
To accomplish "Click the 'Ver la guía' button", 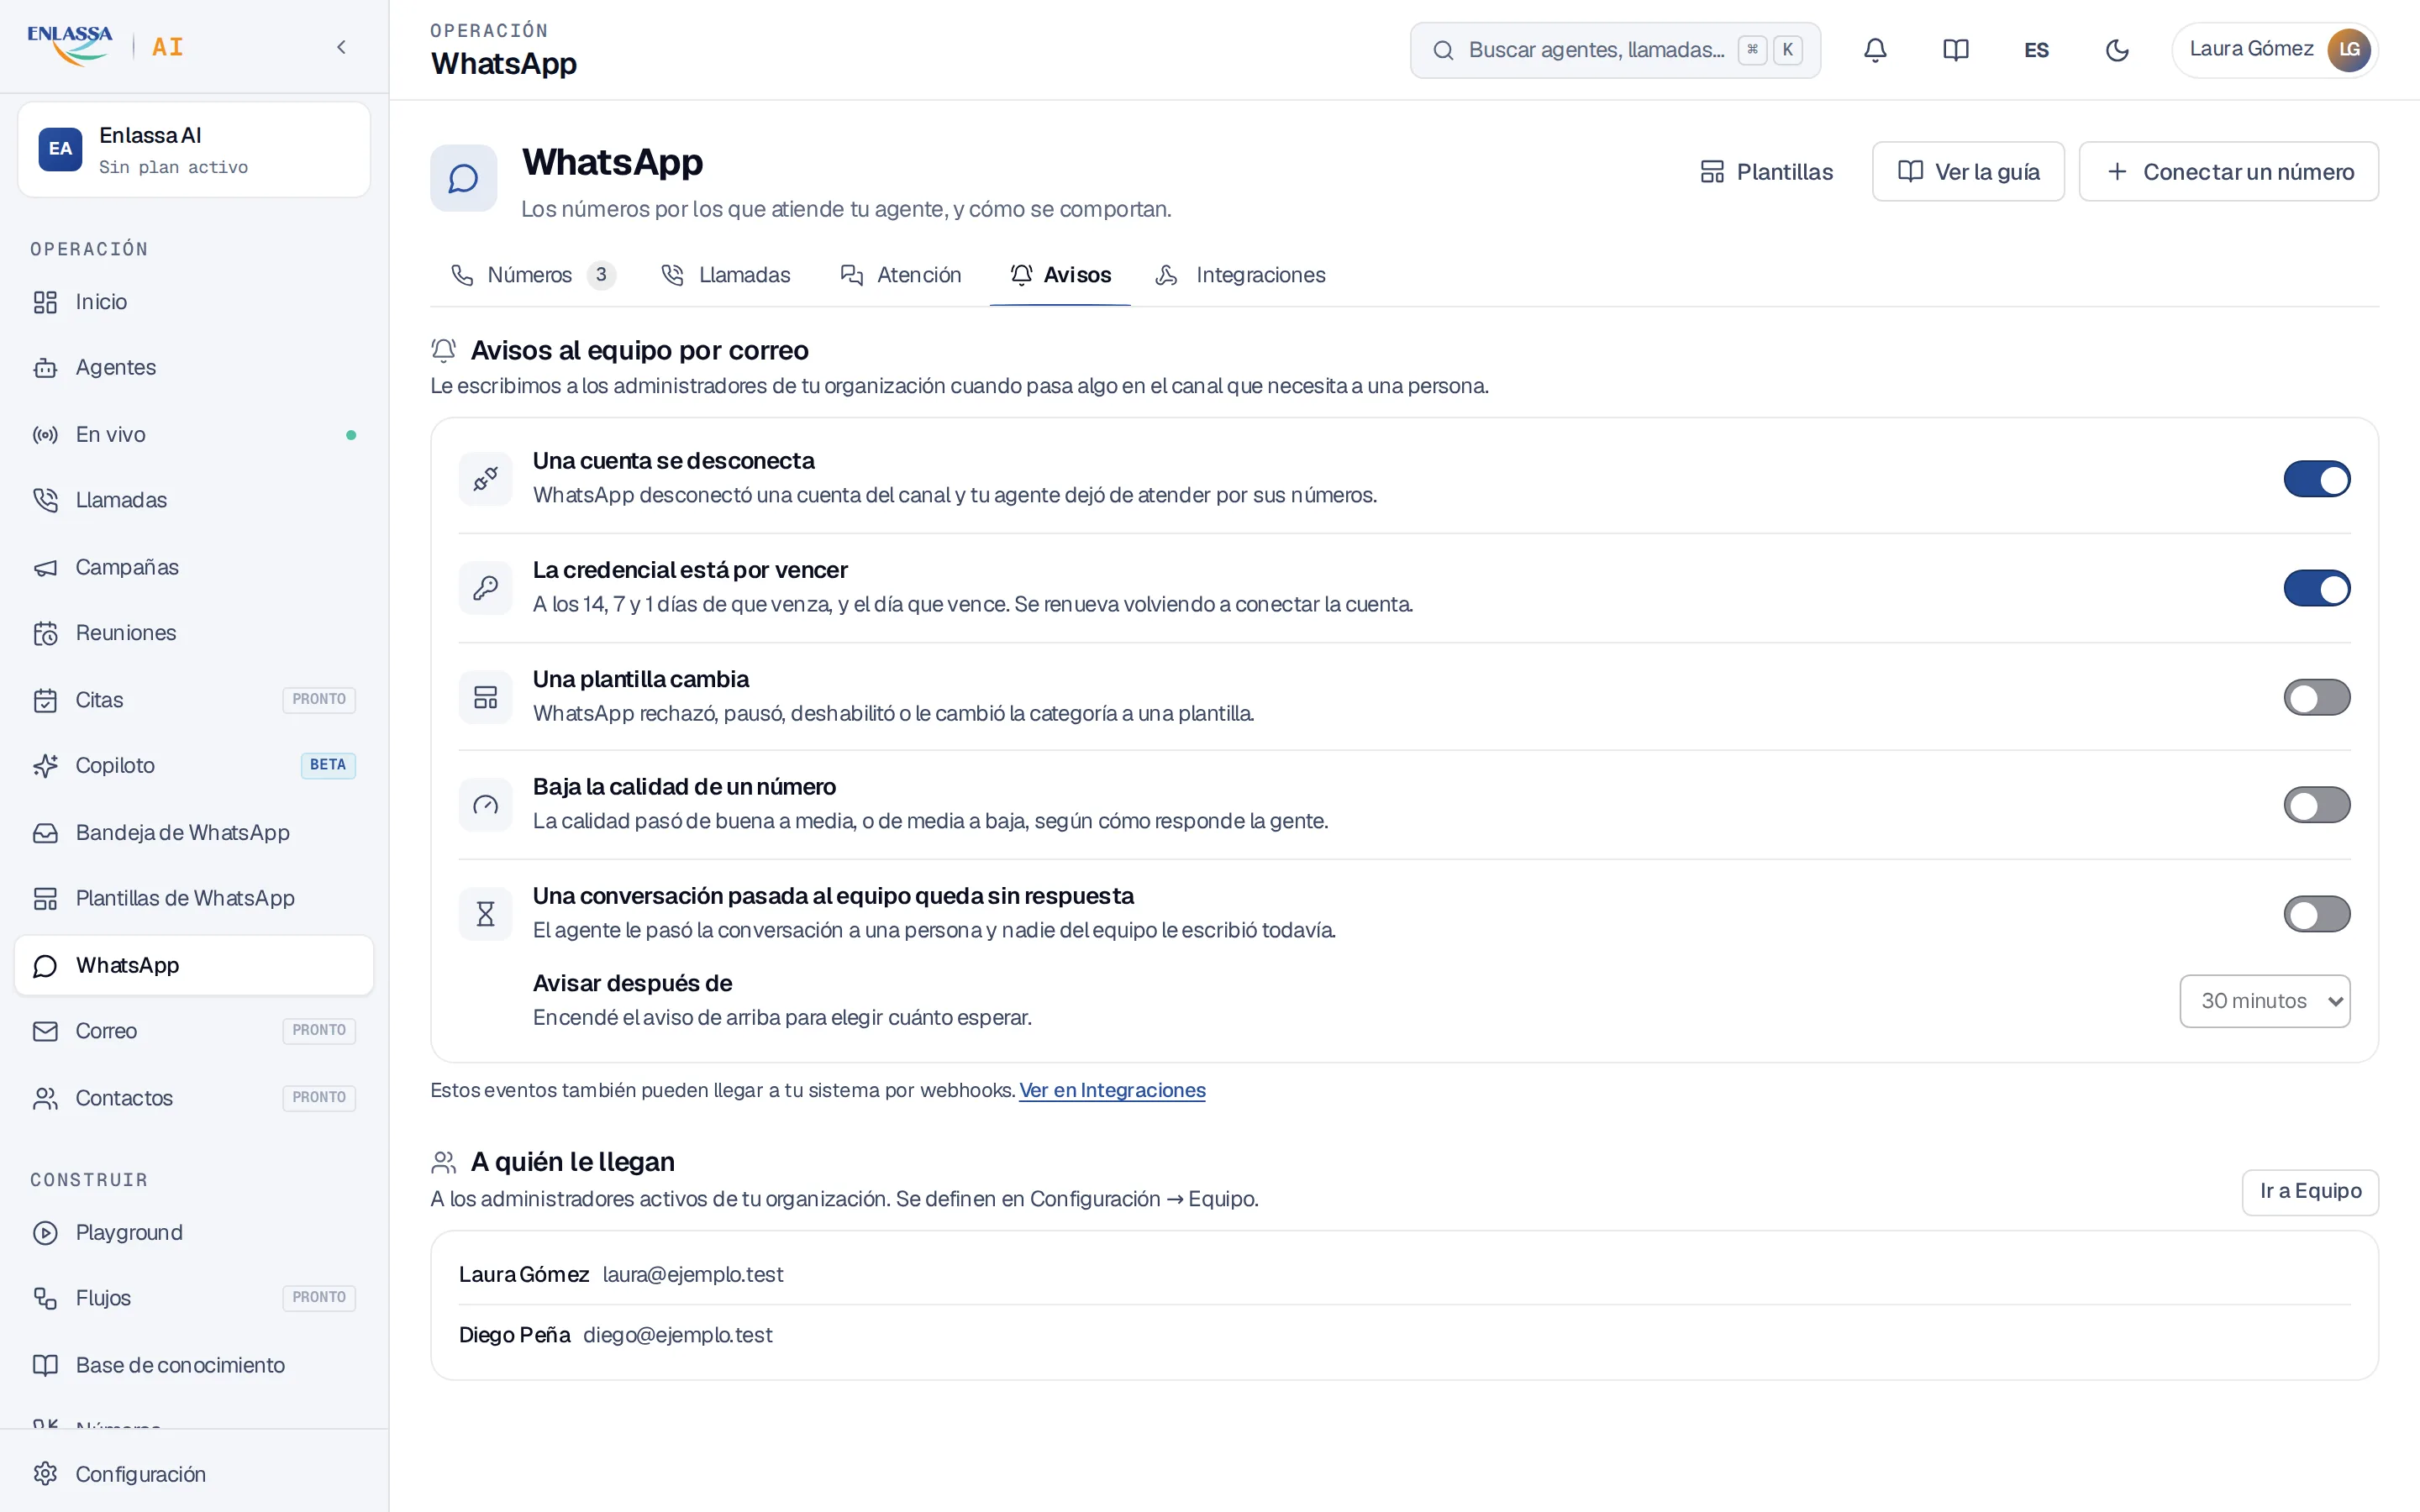I will click(1968, 172).
